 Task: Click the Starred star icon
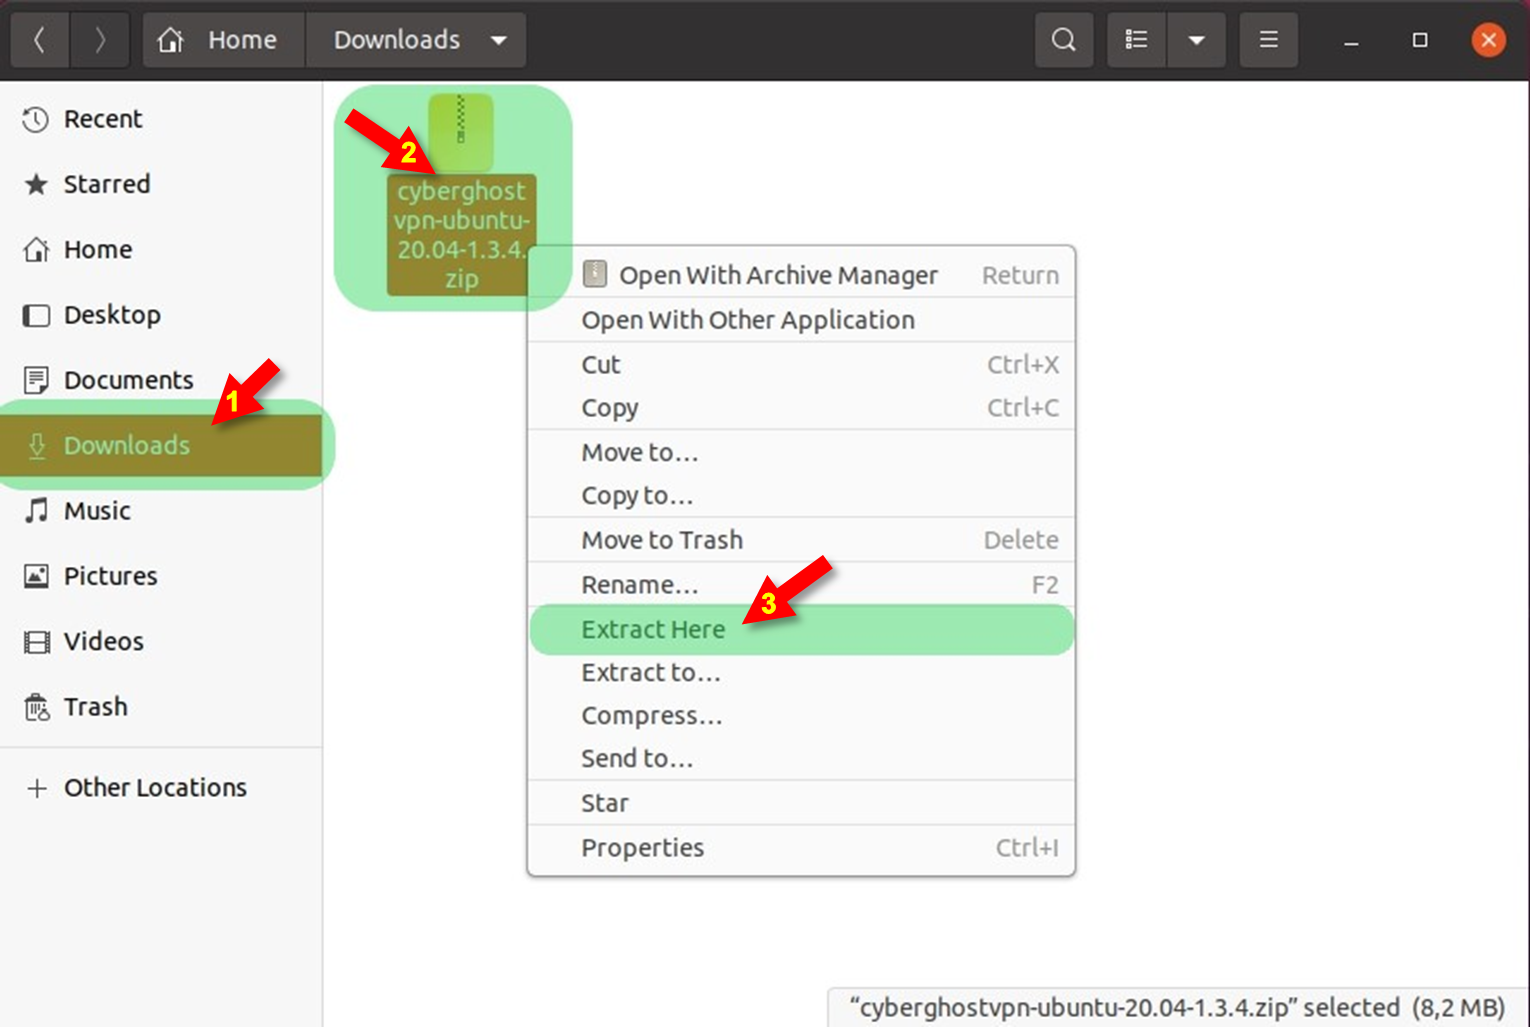click(36, 184)
